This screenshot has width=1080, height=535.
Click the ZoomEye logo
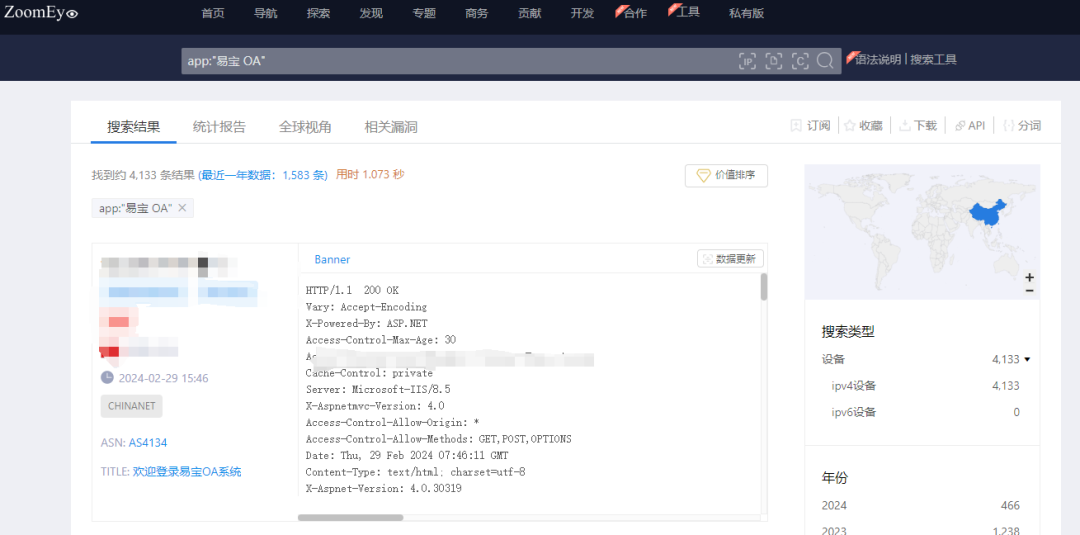[41, 12]
